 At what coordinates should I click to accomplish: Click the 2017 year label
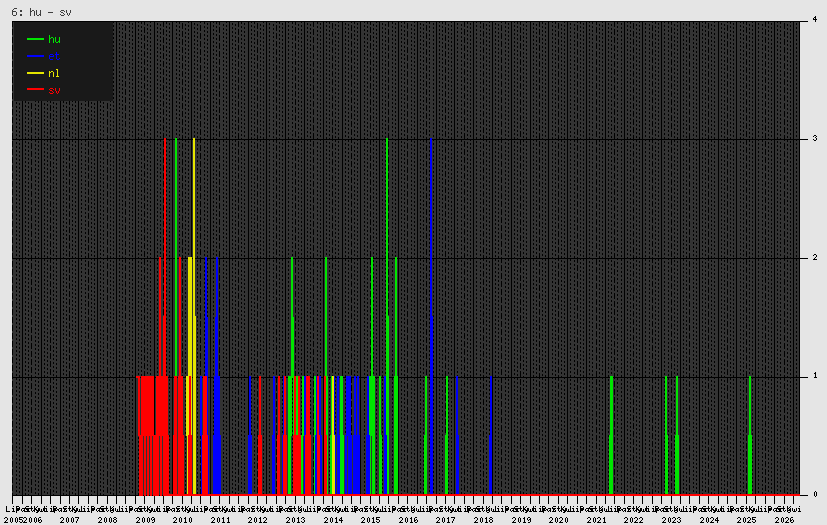[x=446, y=520]
